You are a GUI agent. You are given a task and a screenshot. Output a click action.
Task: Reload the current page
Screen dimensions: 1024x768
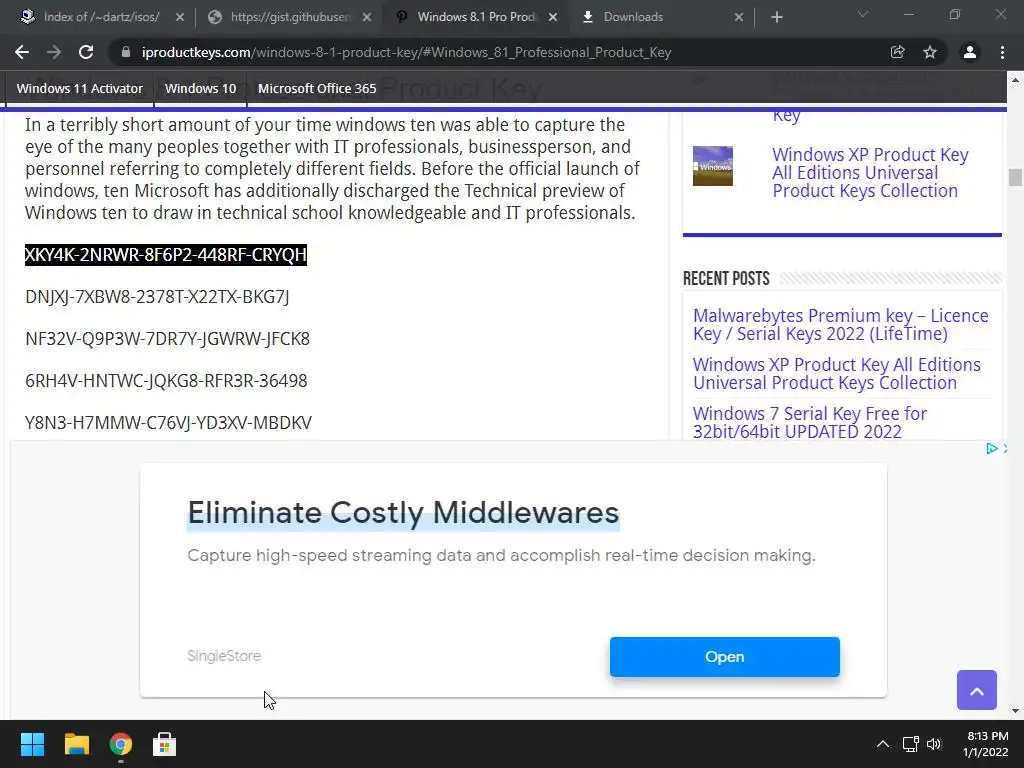(86, 52)
